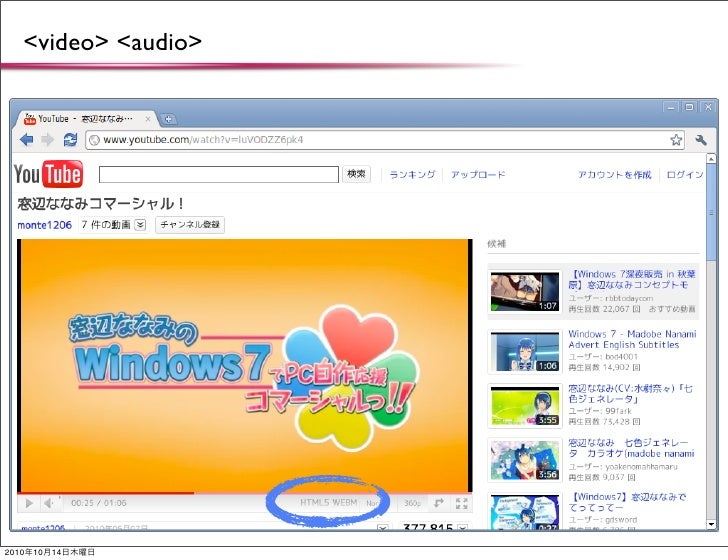Focus the YouTube search box
The width and height of the screenshot is (728, 560).
click(219, 175)
